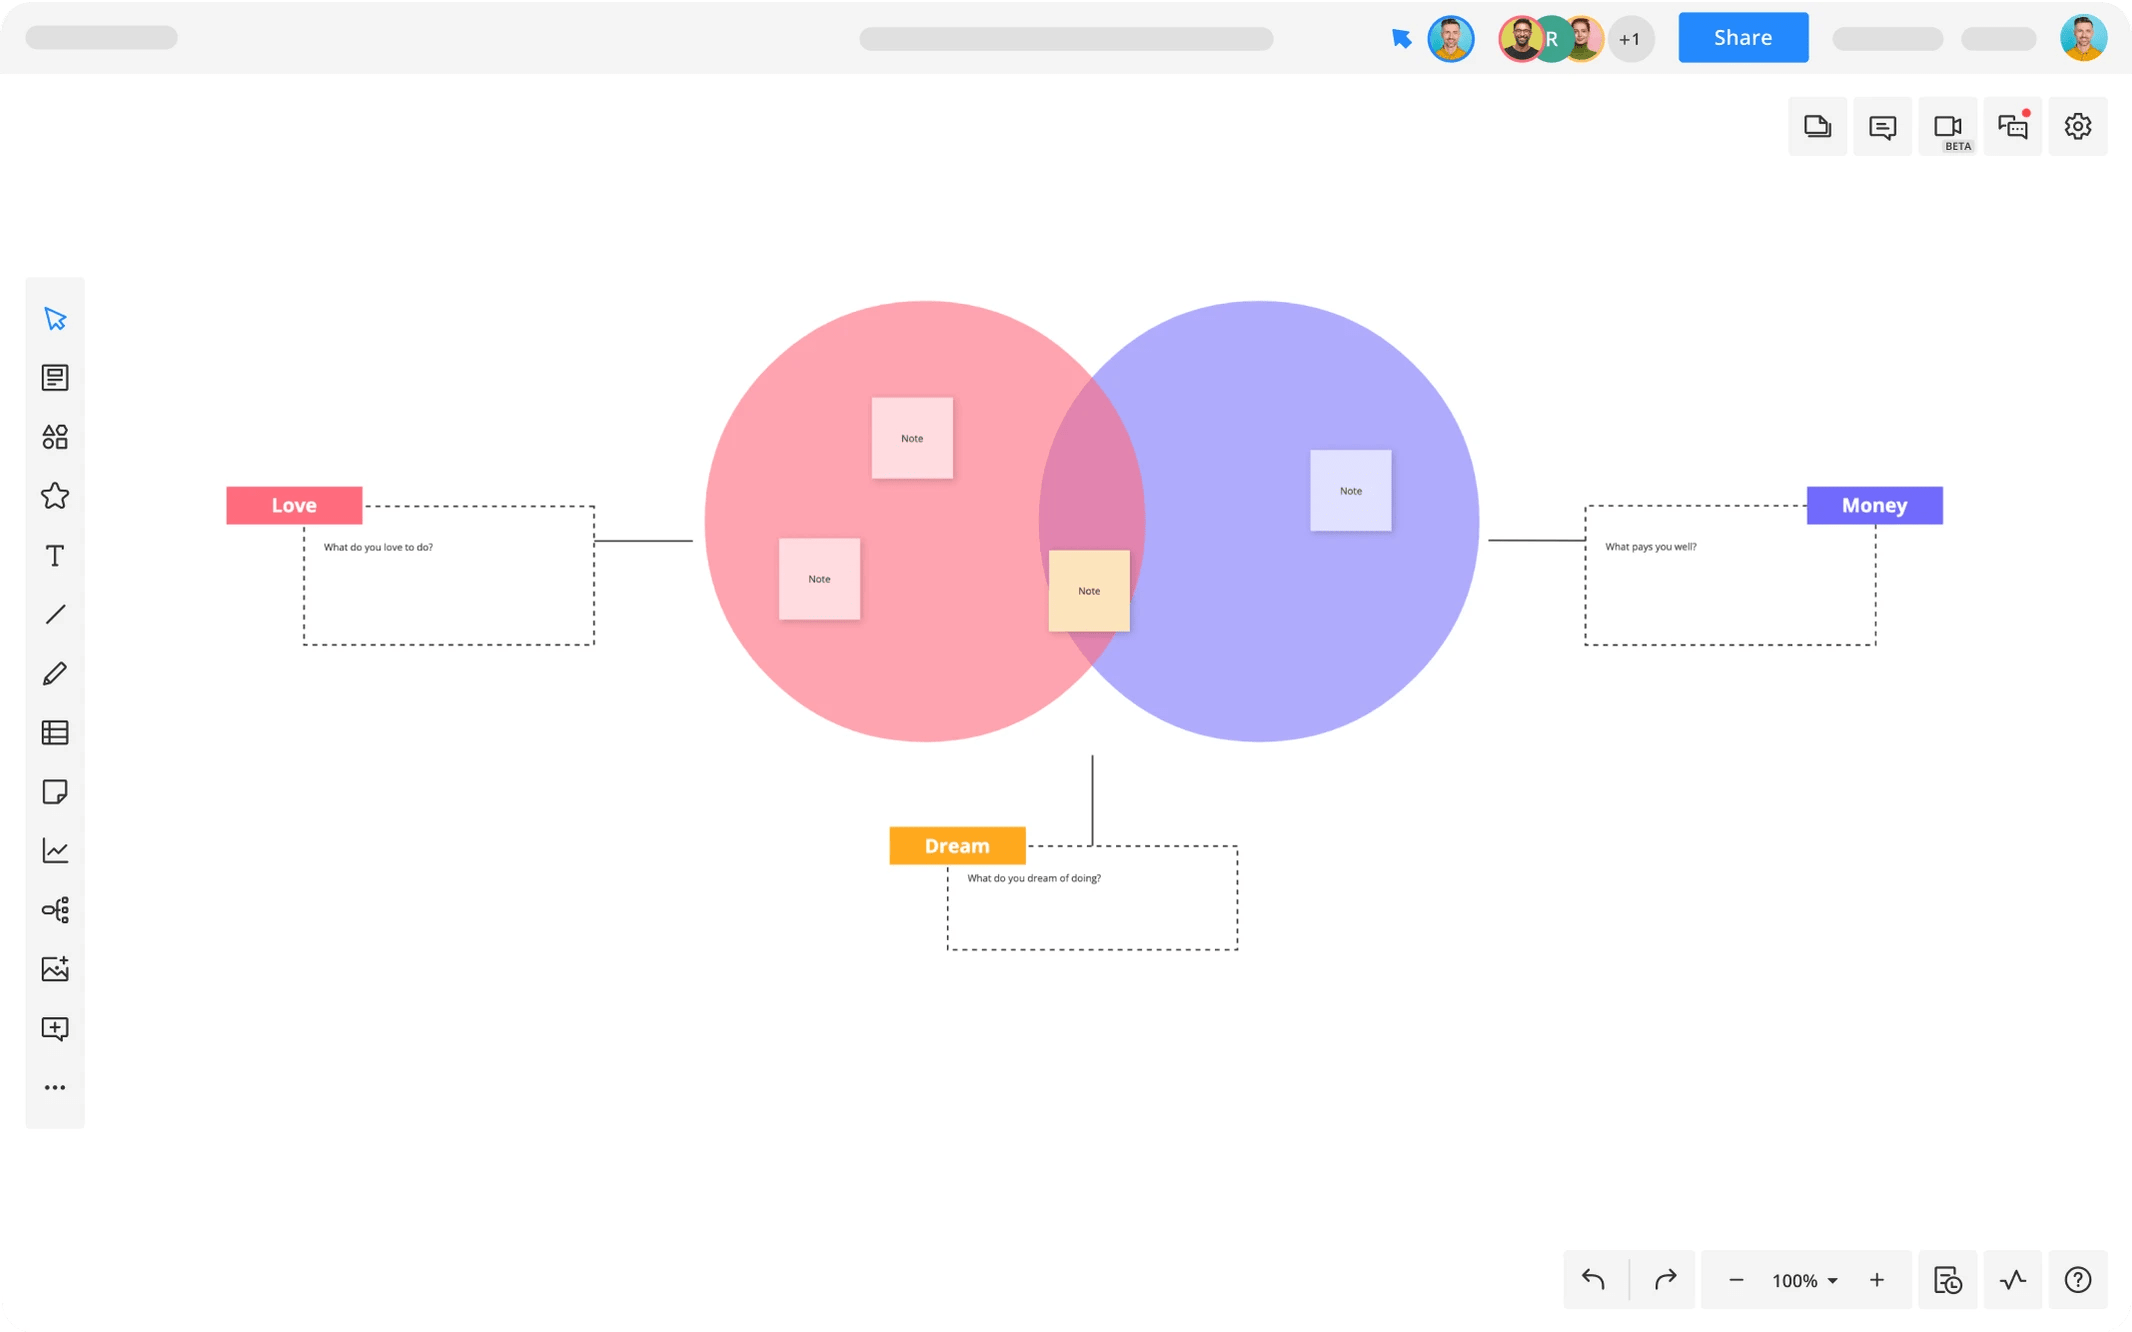Click the pink Love label
2132x1332 pixels.
(294, 505)
